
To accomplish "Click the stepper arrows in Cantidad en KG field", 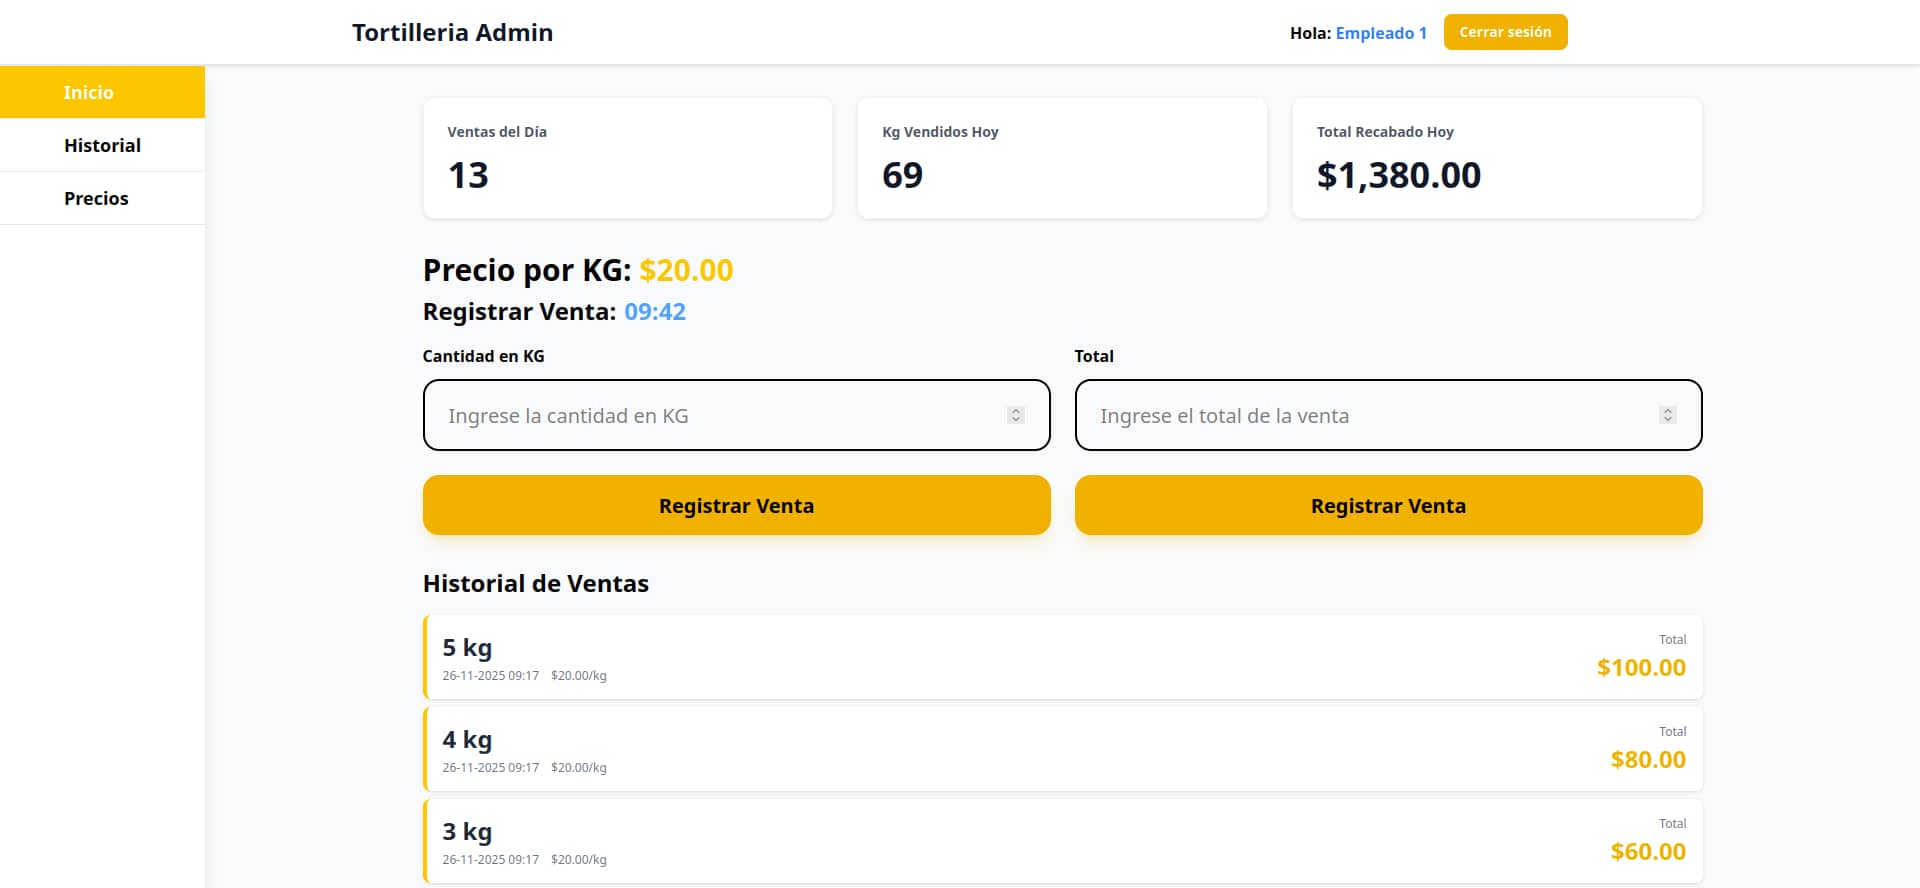I will click(1015, 415).
